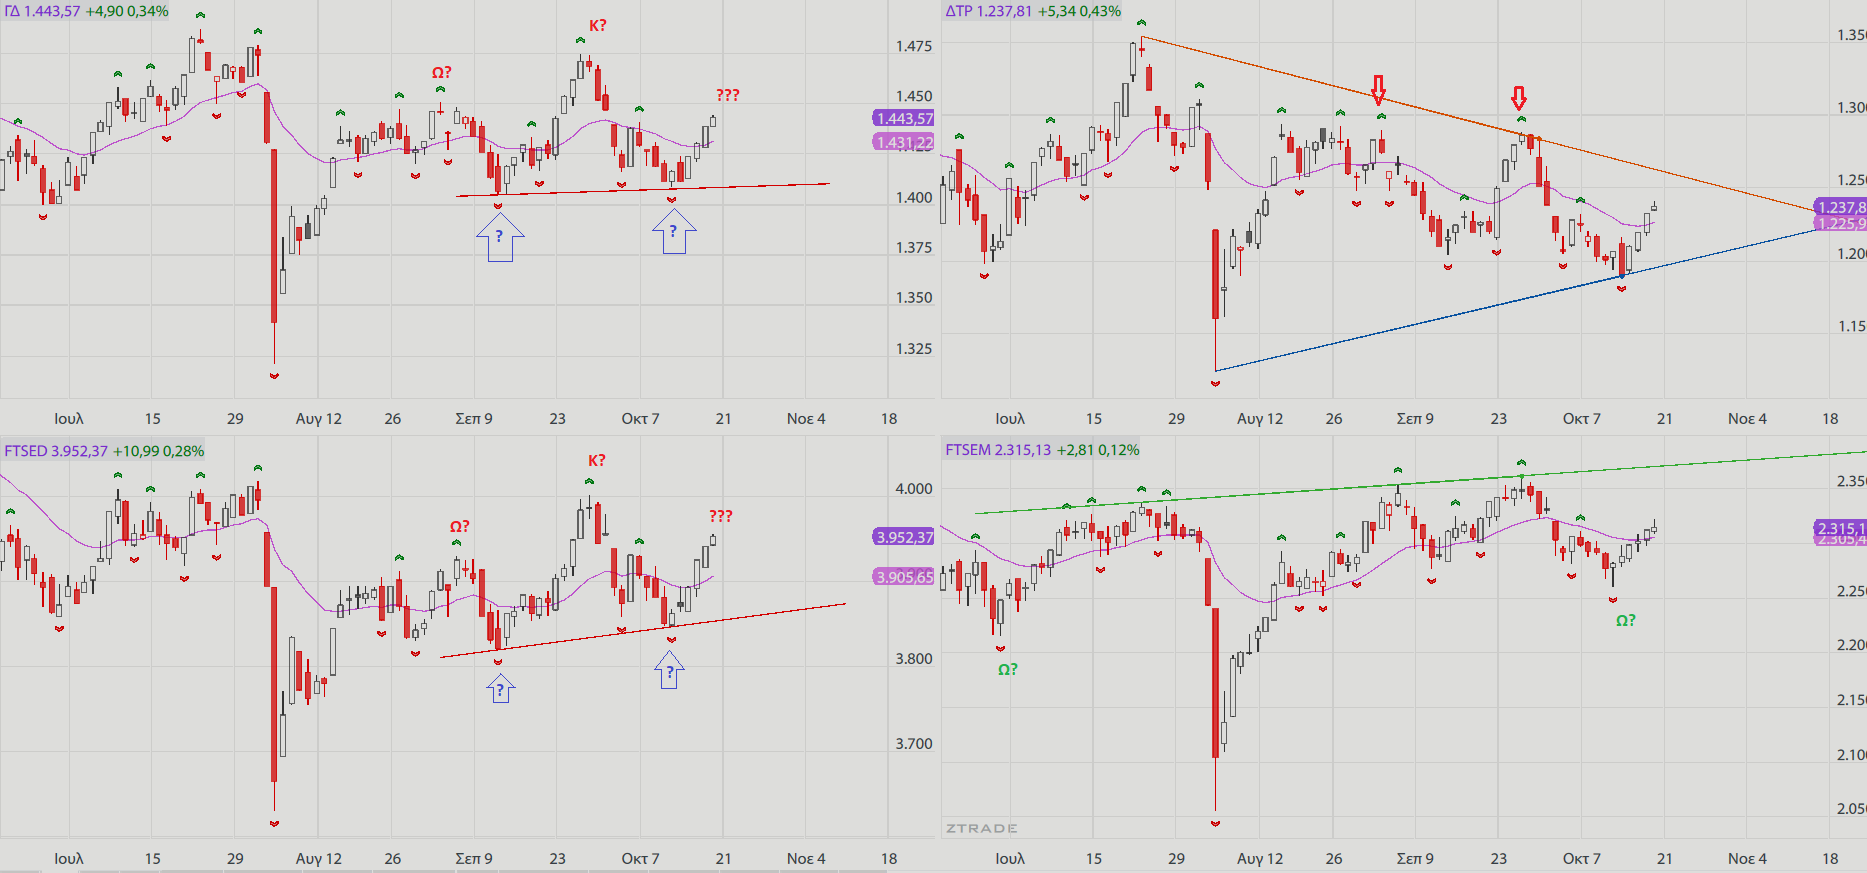Viewport: 1867px width, 873px height.
Task: Click the 1.450 price axis value
Action: 914,96
